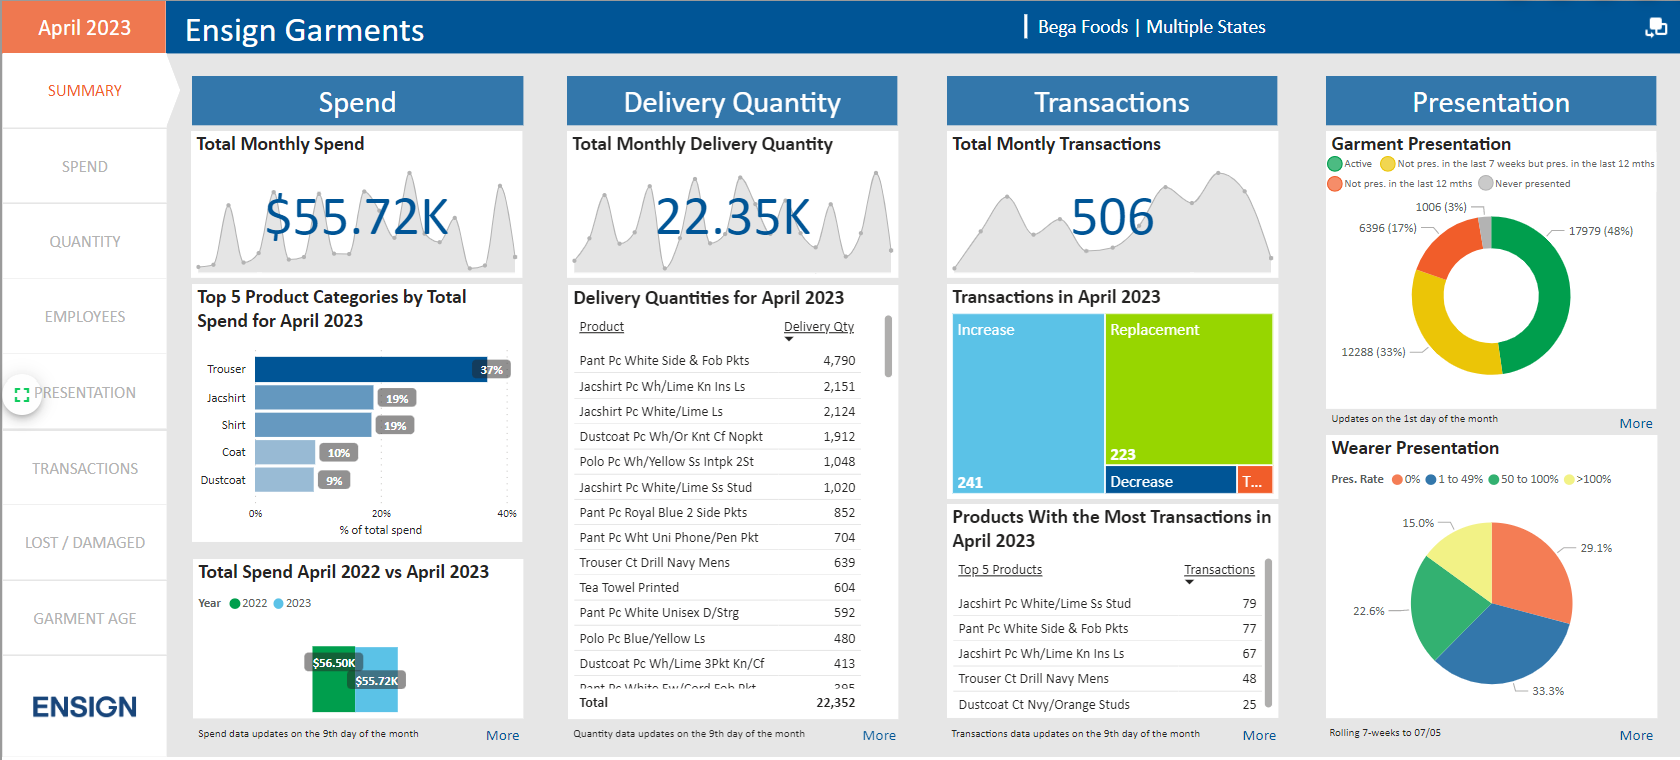Click the Delivery Quantities table scrollbar

tap(888, 347)
